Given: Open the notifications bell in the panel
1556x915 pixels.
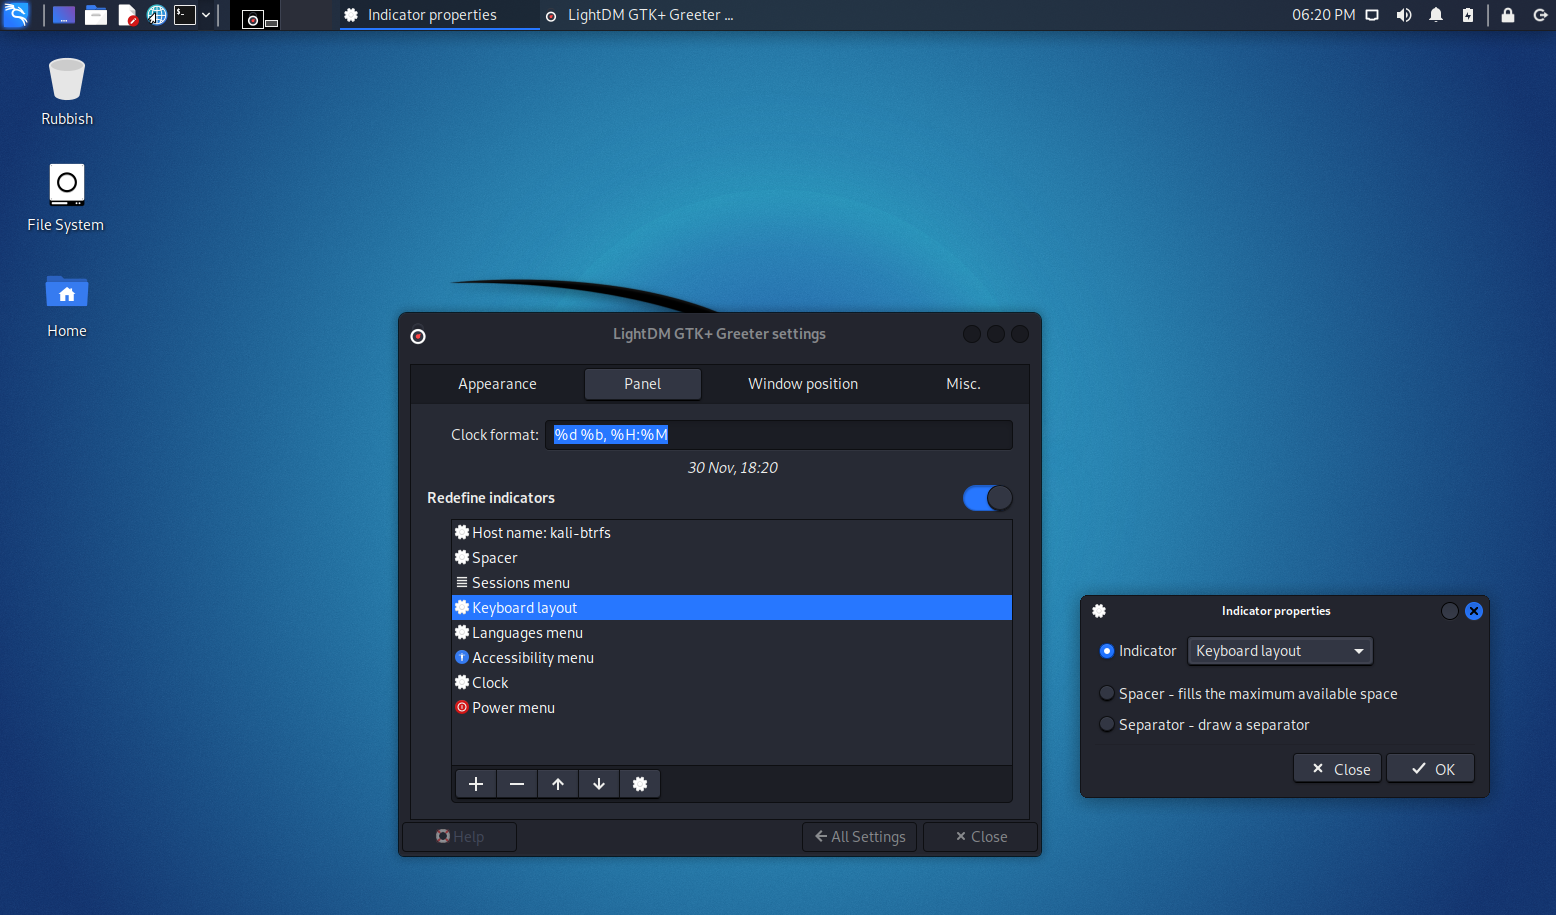Looking at the screenshot, I should tap(1436, 15).
